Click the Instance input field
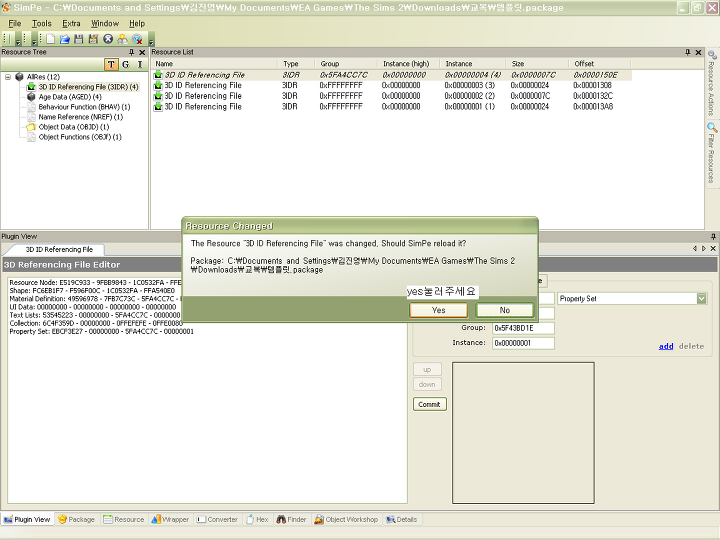Screen dimensions: 720x540 (x=522, y=343)
